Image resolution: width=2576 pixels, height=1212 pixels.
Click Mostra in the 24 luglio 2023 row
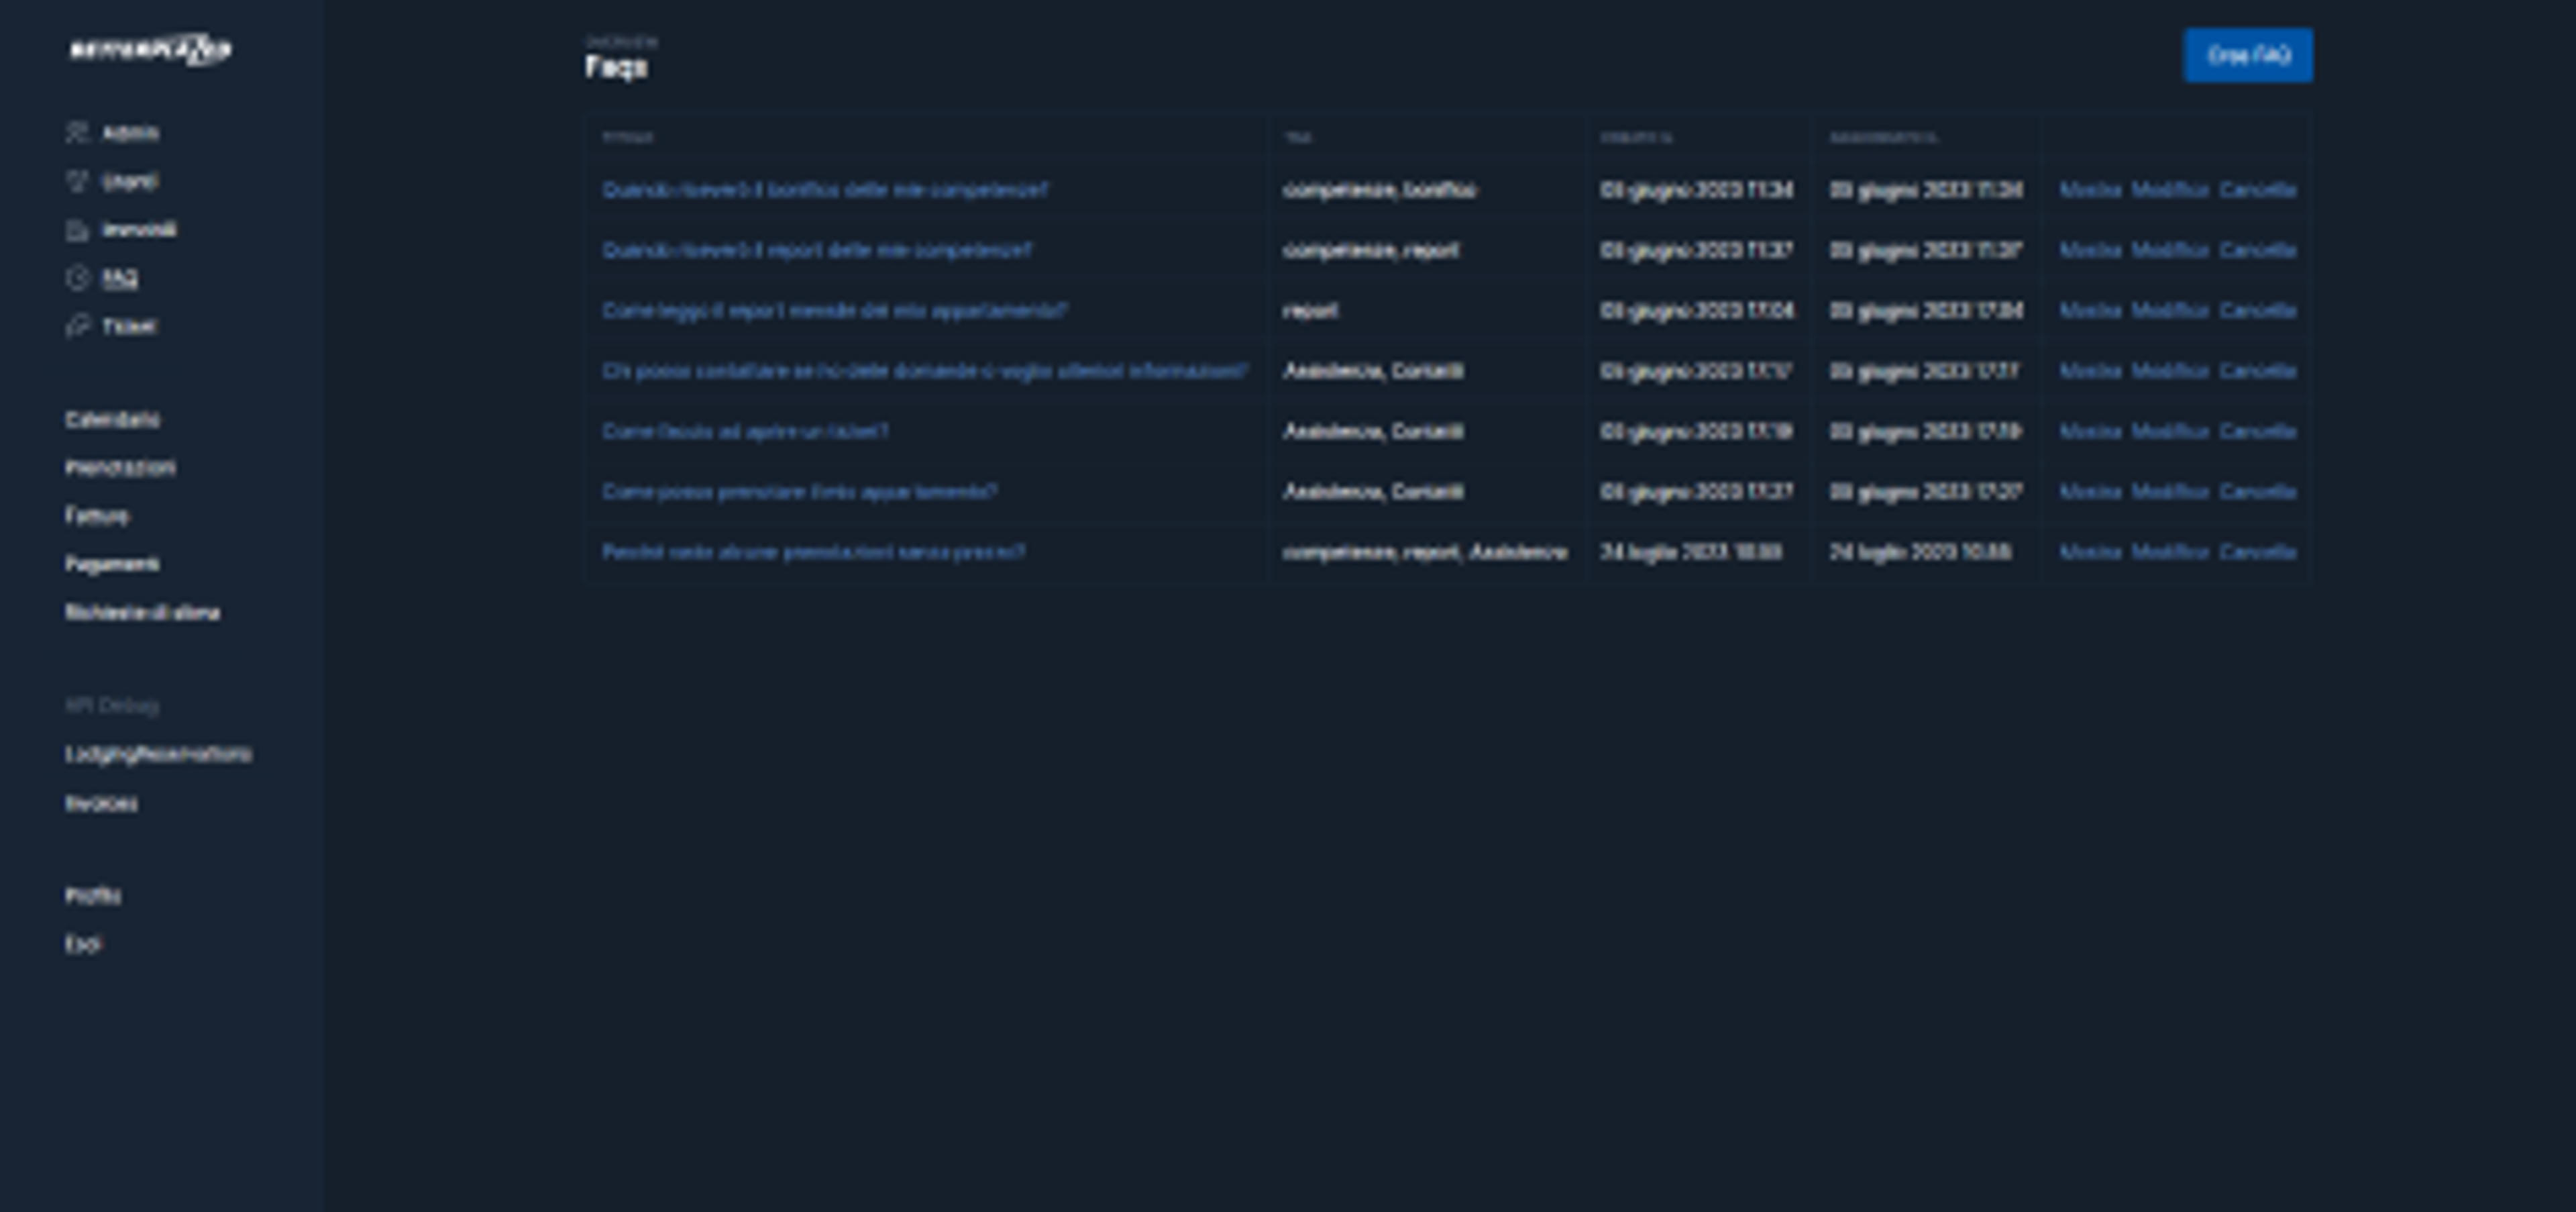(x=2091, y=552)
